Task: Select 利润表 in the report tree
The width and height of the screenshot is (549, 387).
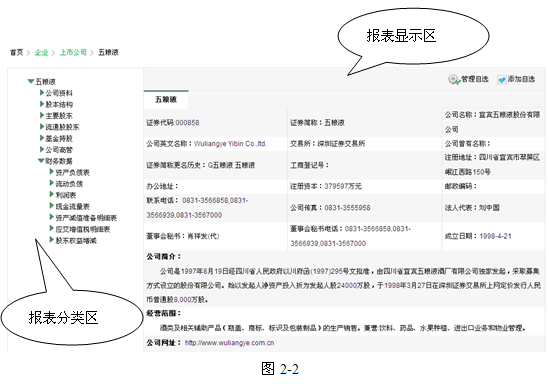Action: (65, 195)
